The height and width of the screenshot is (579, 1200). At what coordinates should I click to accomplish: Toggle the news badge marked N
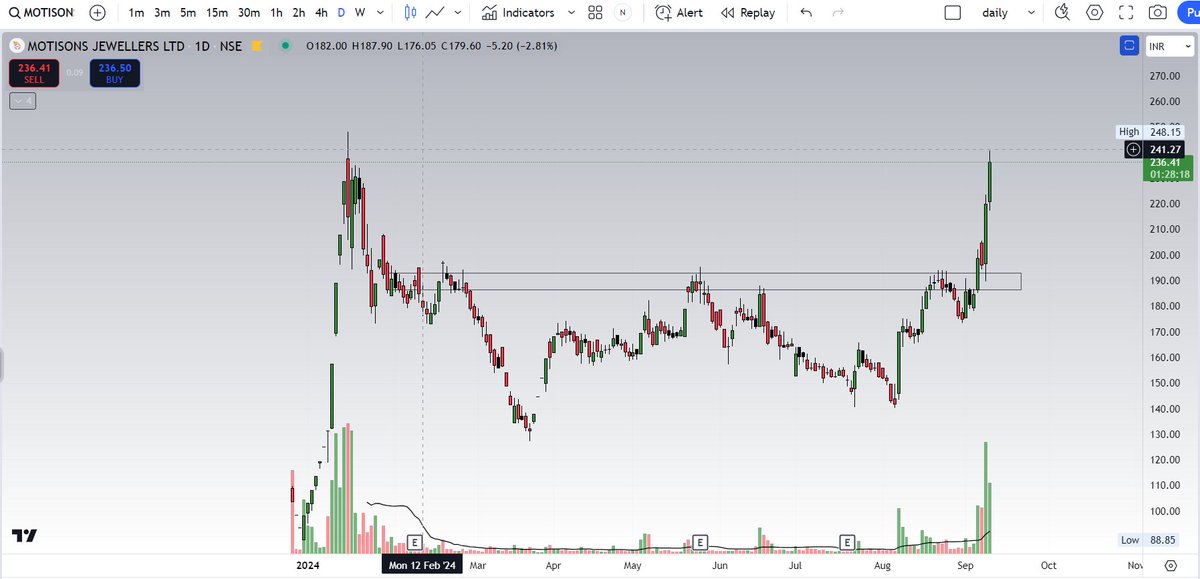tap(622, 12)
